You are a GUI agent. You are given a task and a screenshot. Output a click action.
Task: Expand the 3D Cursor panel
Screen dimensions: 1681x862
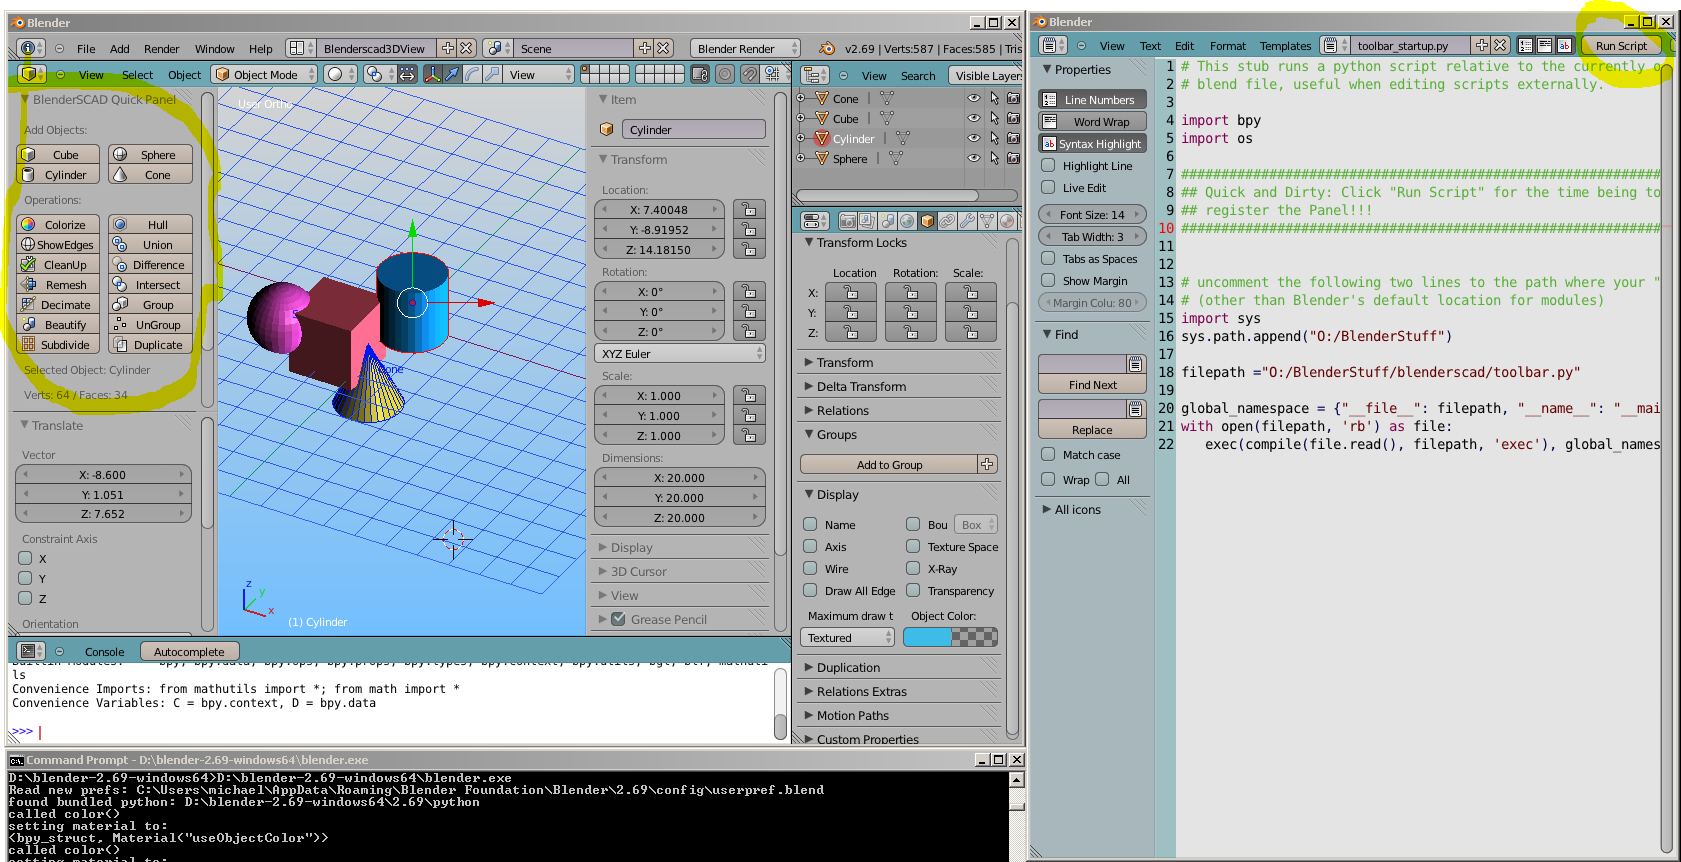639,572
